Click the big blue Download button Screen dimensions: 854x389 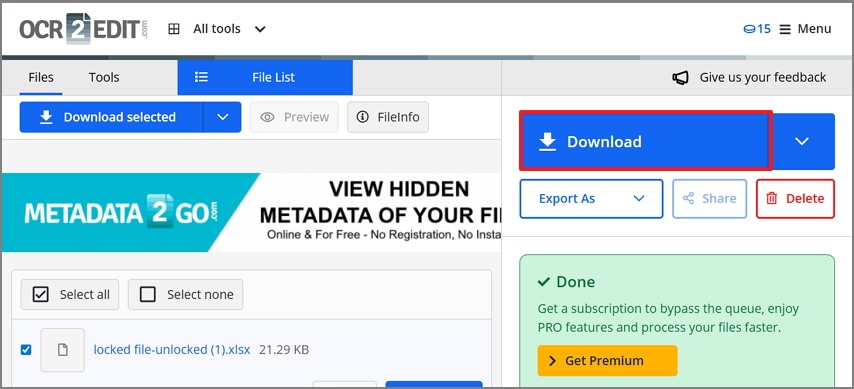click(646, 142)
